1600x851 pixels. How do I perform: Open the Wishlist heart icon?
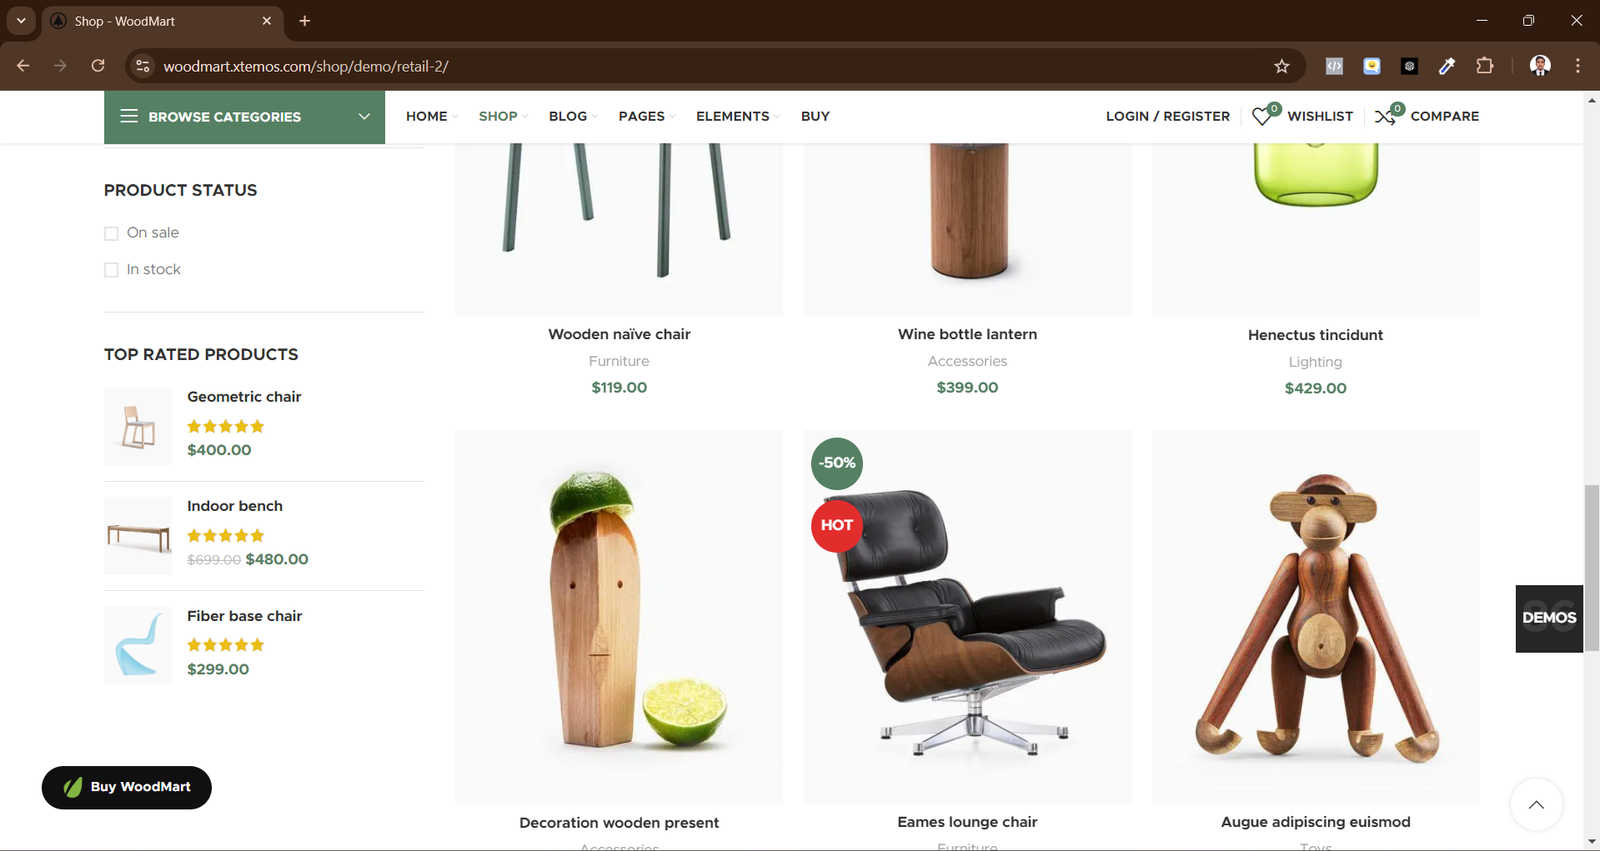[x=1262, y=116]
